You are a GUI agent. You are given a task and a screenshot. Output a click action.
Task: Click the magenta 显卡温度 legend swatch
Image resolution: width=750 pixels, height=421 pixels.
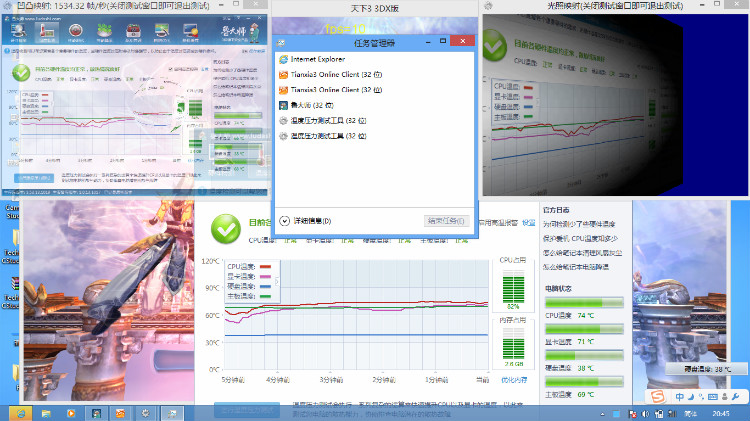click(x=265, y=277)
